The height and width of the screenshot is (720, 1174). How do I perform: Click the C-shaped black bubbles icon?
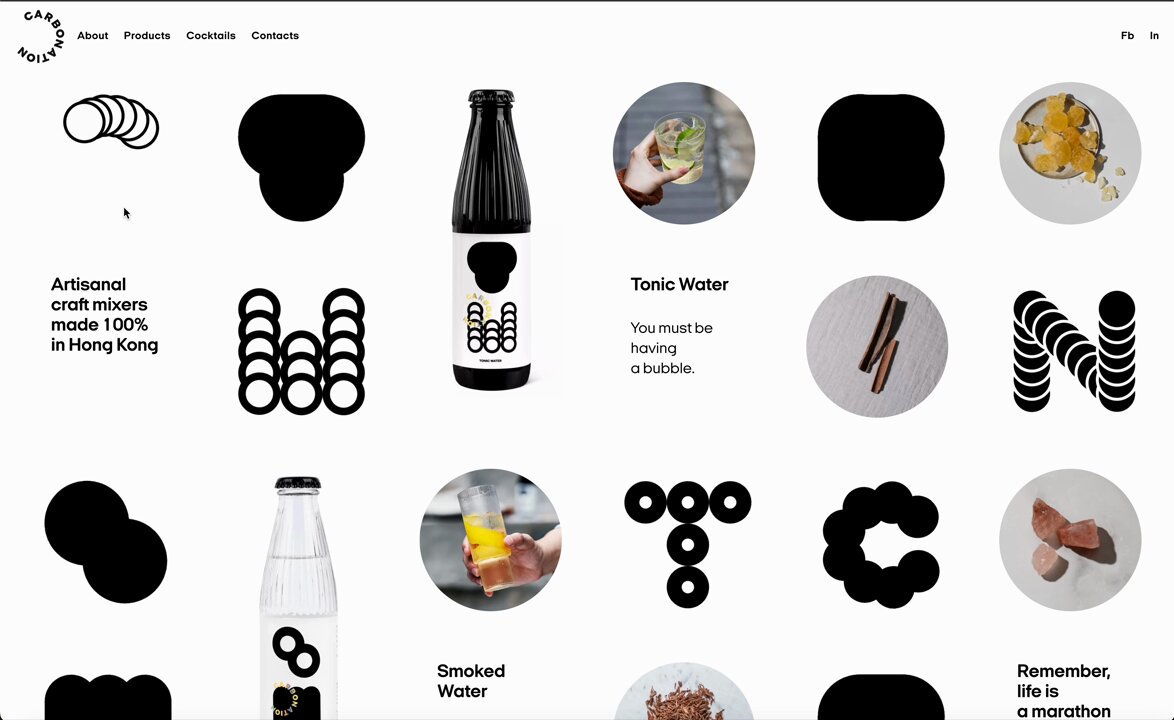tap(880, 544)
